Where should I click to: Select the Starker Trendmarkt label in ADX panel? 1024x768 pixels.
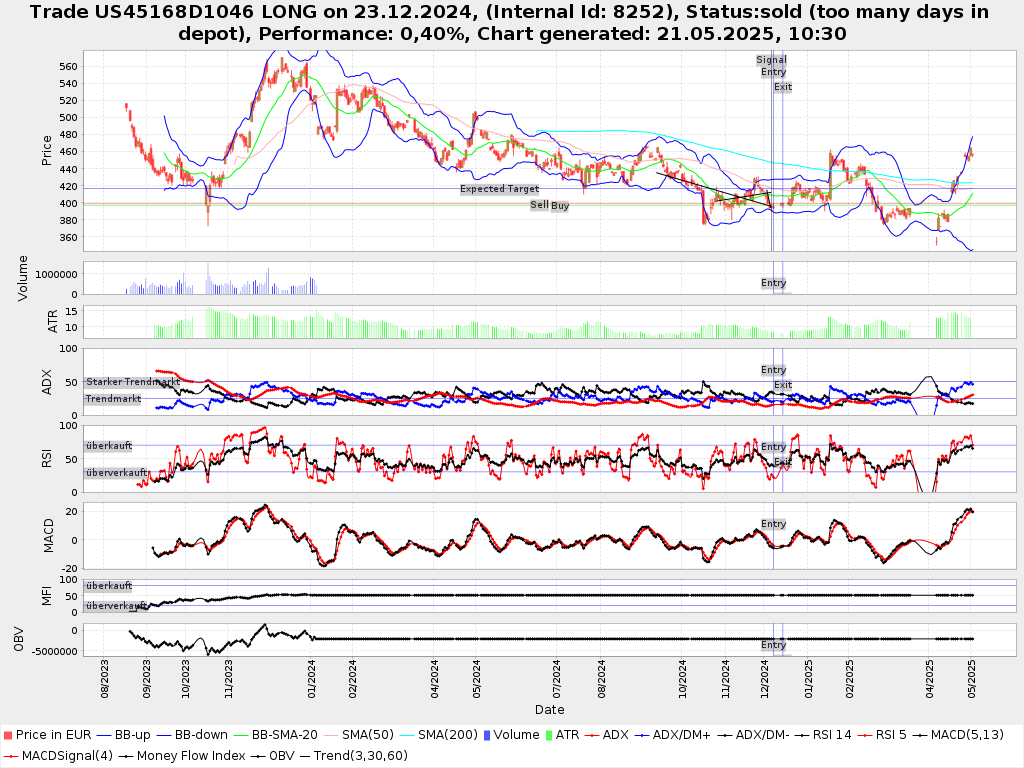(x=132, y=382)
